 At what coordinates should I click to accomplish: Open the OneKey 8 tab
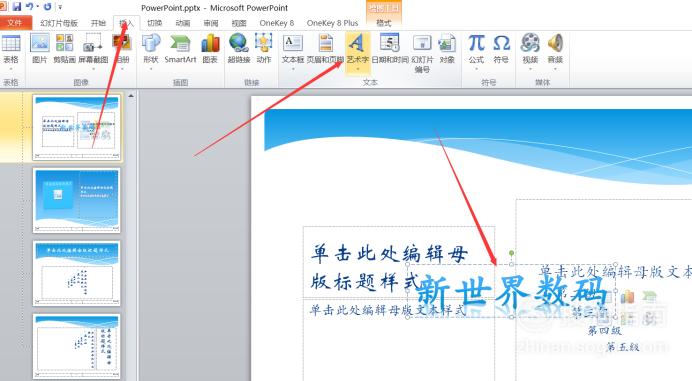277,23
